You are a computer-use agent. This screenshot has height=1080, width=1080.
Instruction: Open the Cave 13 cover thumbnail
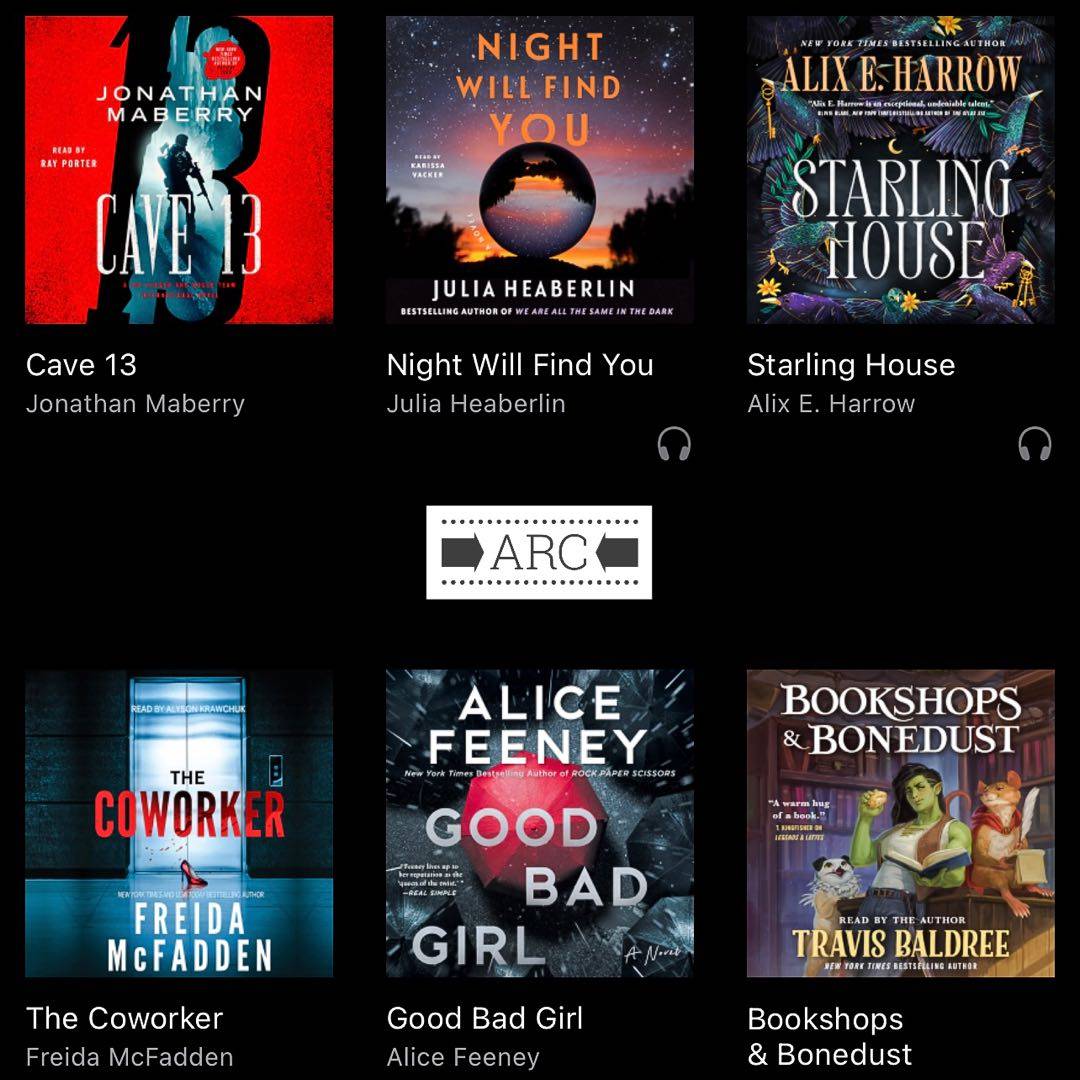coord(179,170)
